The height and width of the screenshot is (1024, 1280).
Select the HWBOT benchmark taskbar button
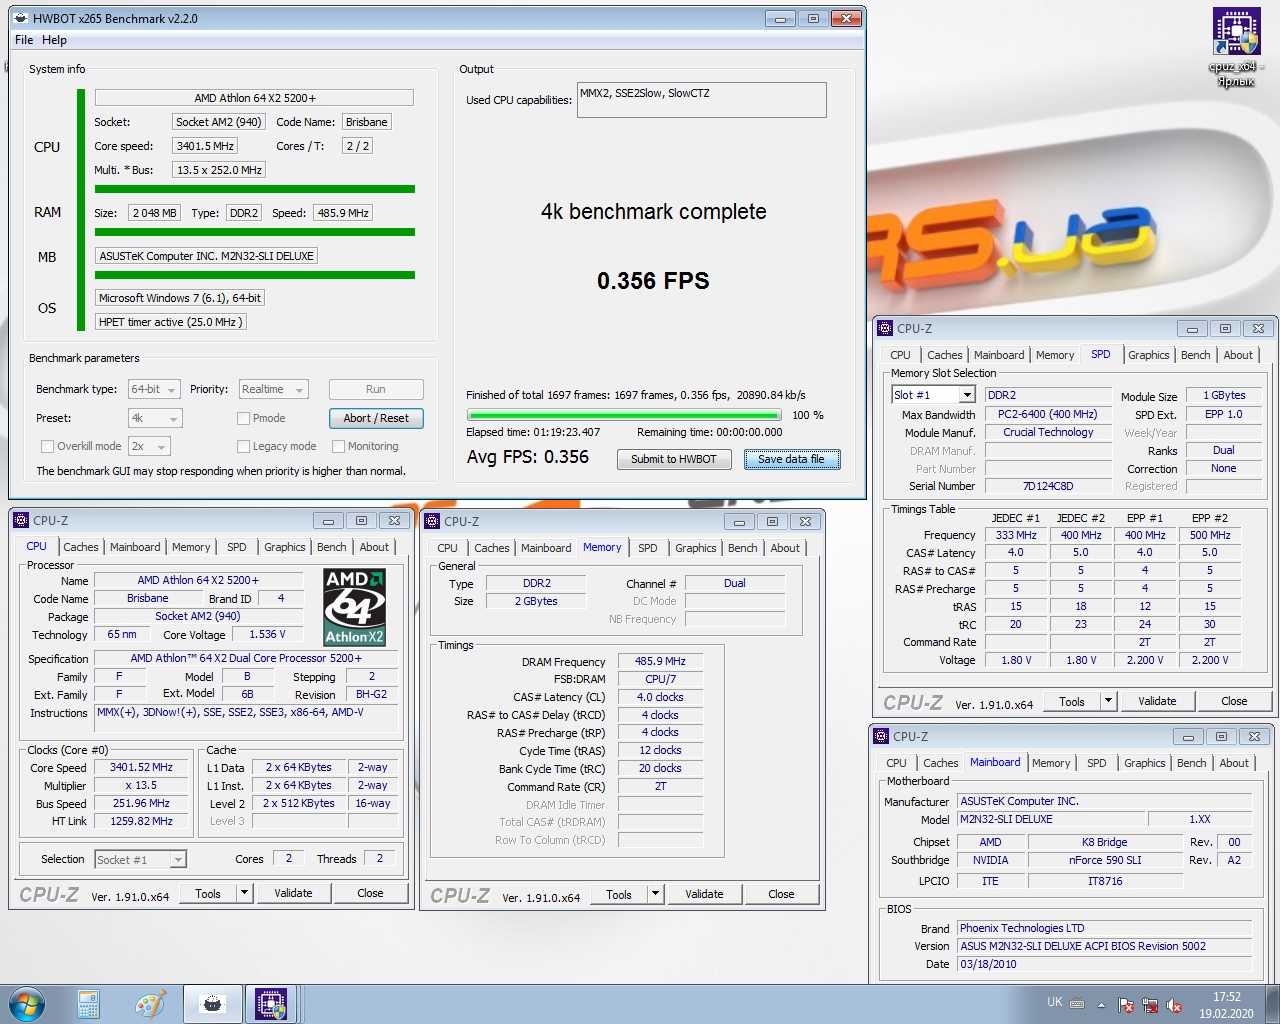pos(212,1004)
